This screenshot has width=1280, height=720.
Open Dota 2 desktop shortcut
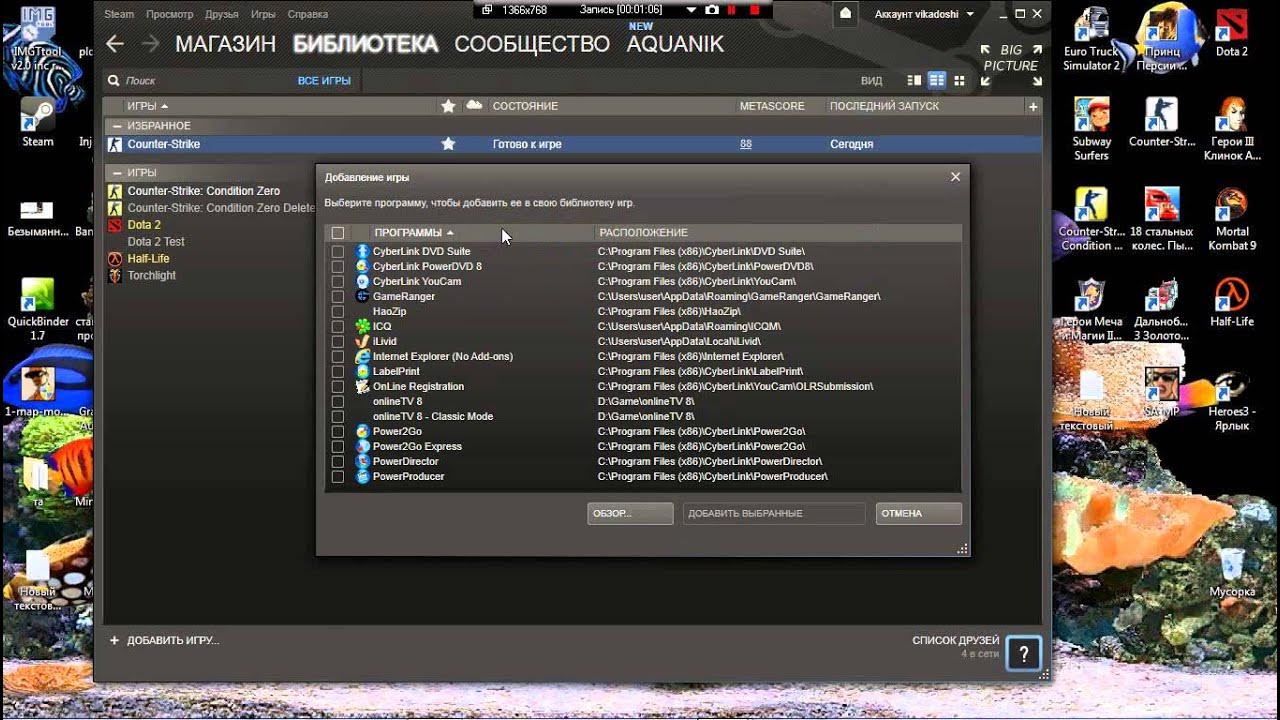tap(1232, 34)
